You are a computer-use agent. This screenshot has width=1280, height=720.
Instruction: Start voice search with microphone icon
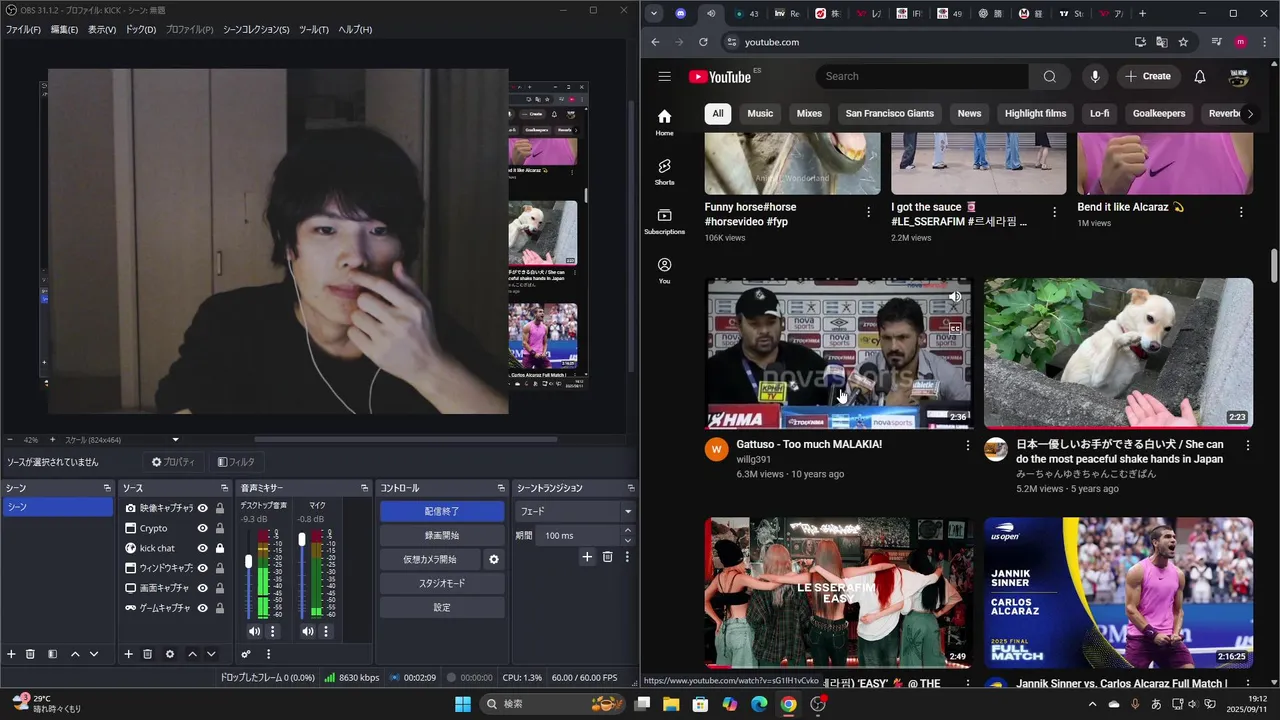tap(1095, 76)
